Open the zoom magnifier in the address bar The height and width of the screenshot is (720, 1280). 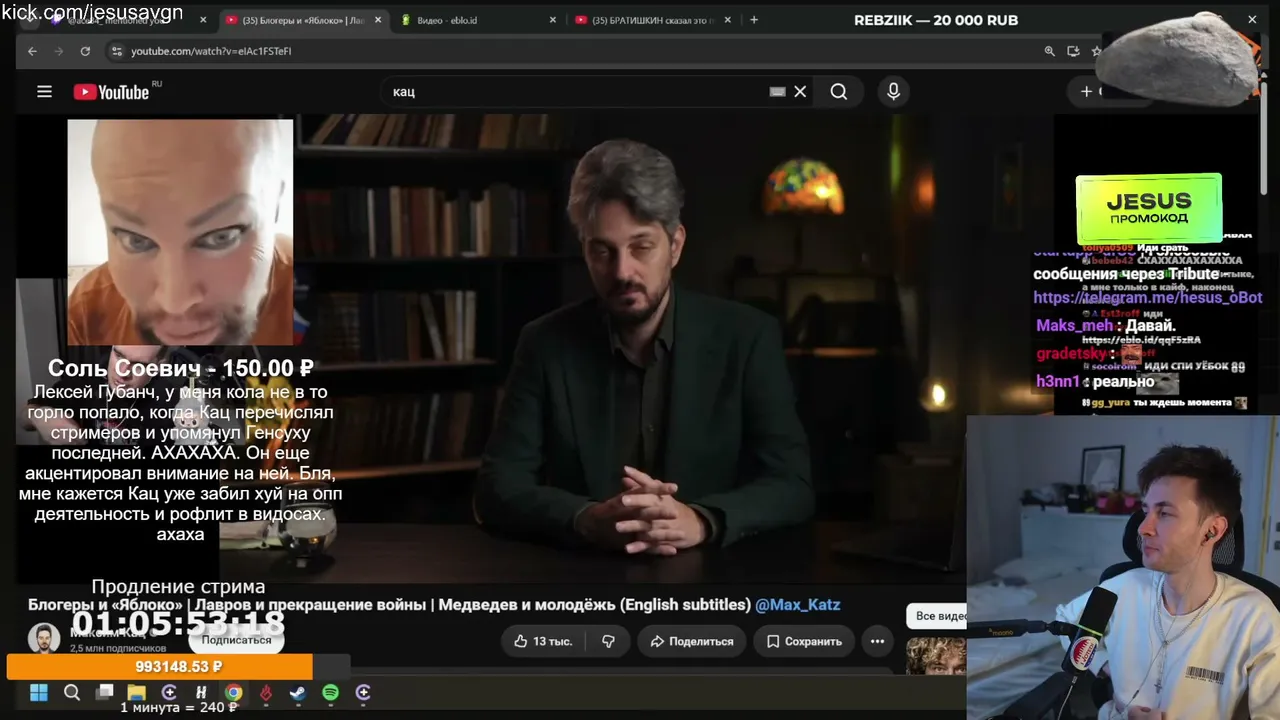click(x=1049, y=51)
